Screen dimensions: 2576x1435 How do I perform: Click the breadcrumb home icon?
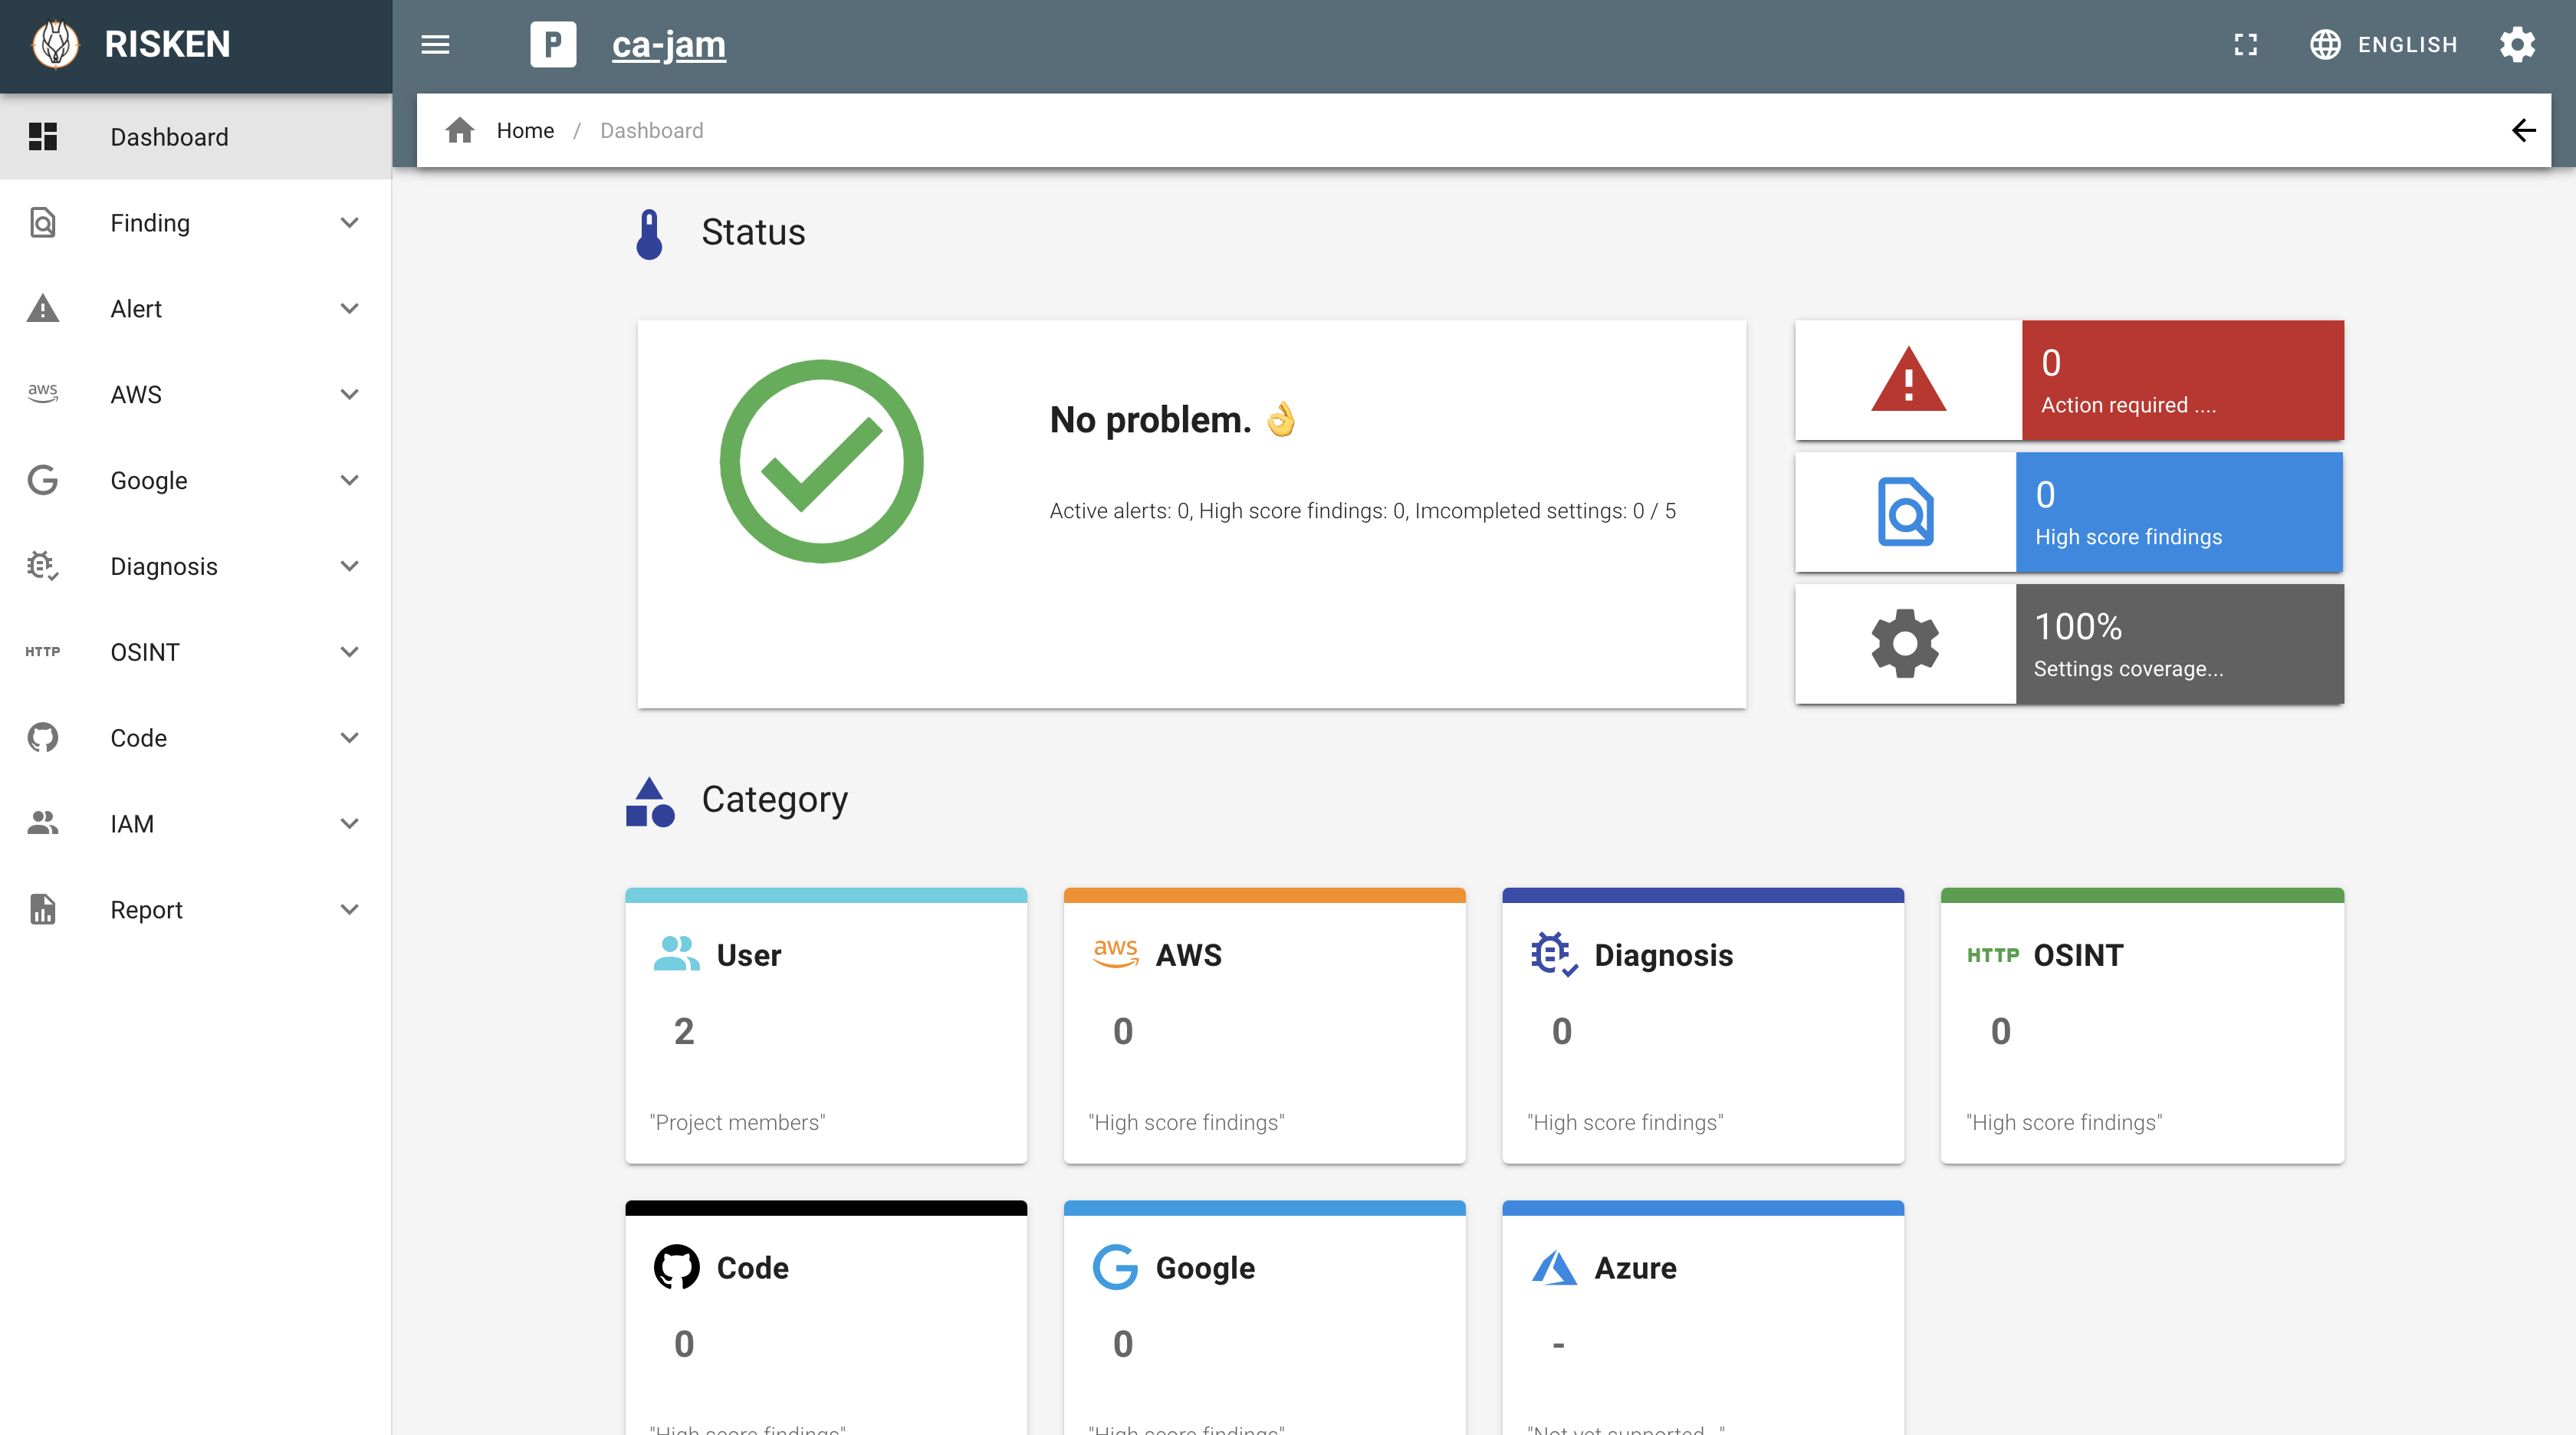pyautogui.click(x=460, y=130)
